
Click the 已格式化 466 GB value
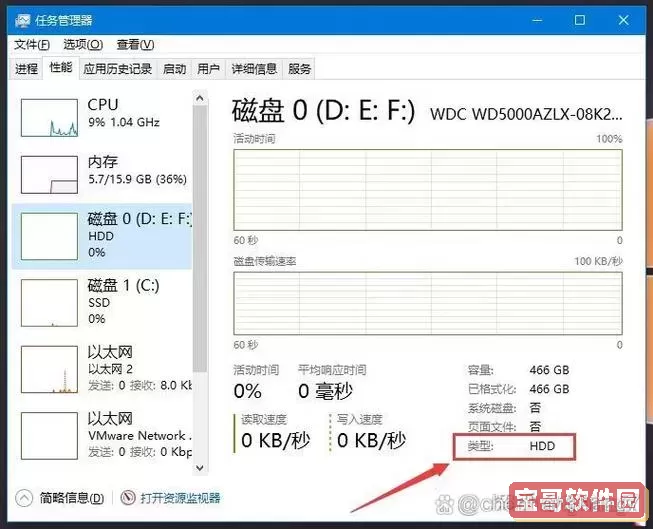tap(549, 389)
